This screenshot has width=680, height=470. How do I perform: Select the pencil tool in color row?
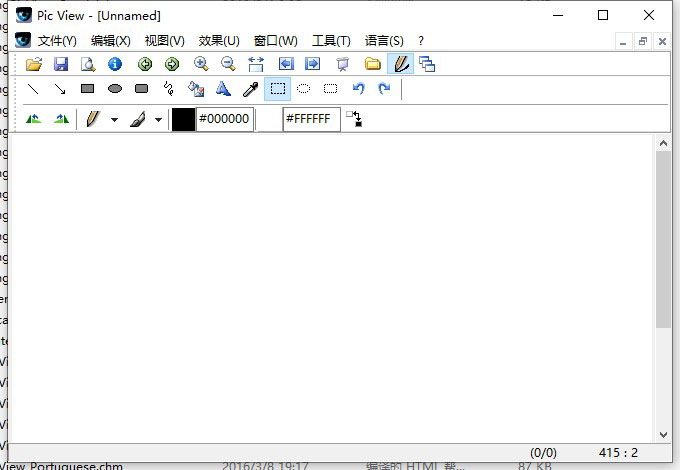tap(93, 119)
